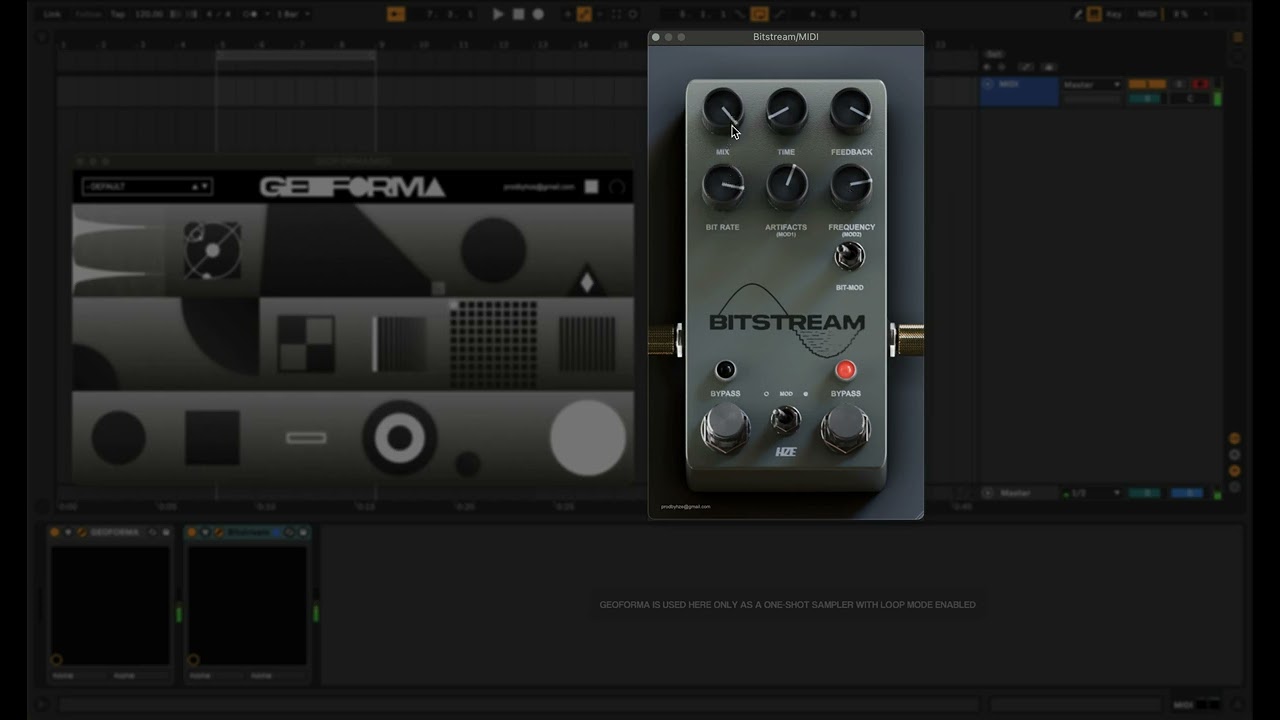The width and height of the screenshot is (1280, 720).
Task: Click the Link button in top bar
Action: [x=52, y=14]
